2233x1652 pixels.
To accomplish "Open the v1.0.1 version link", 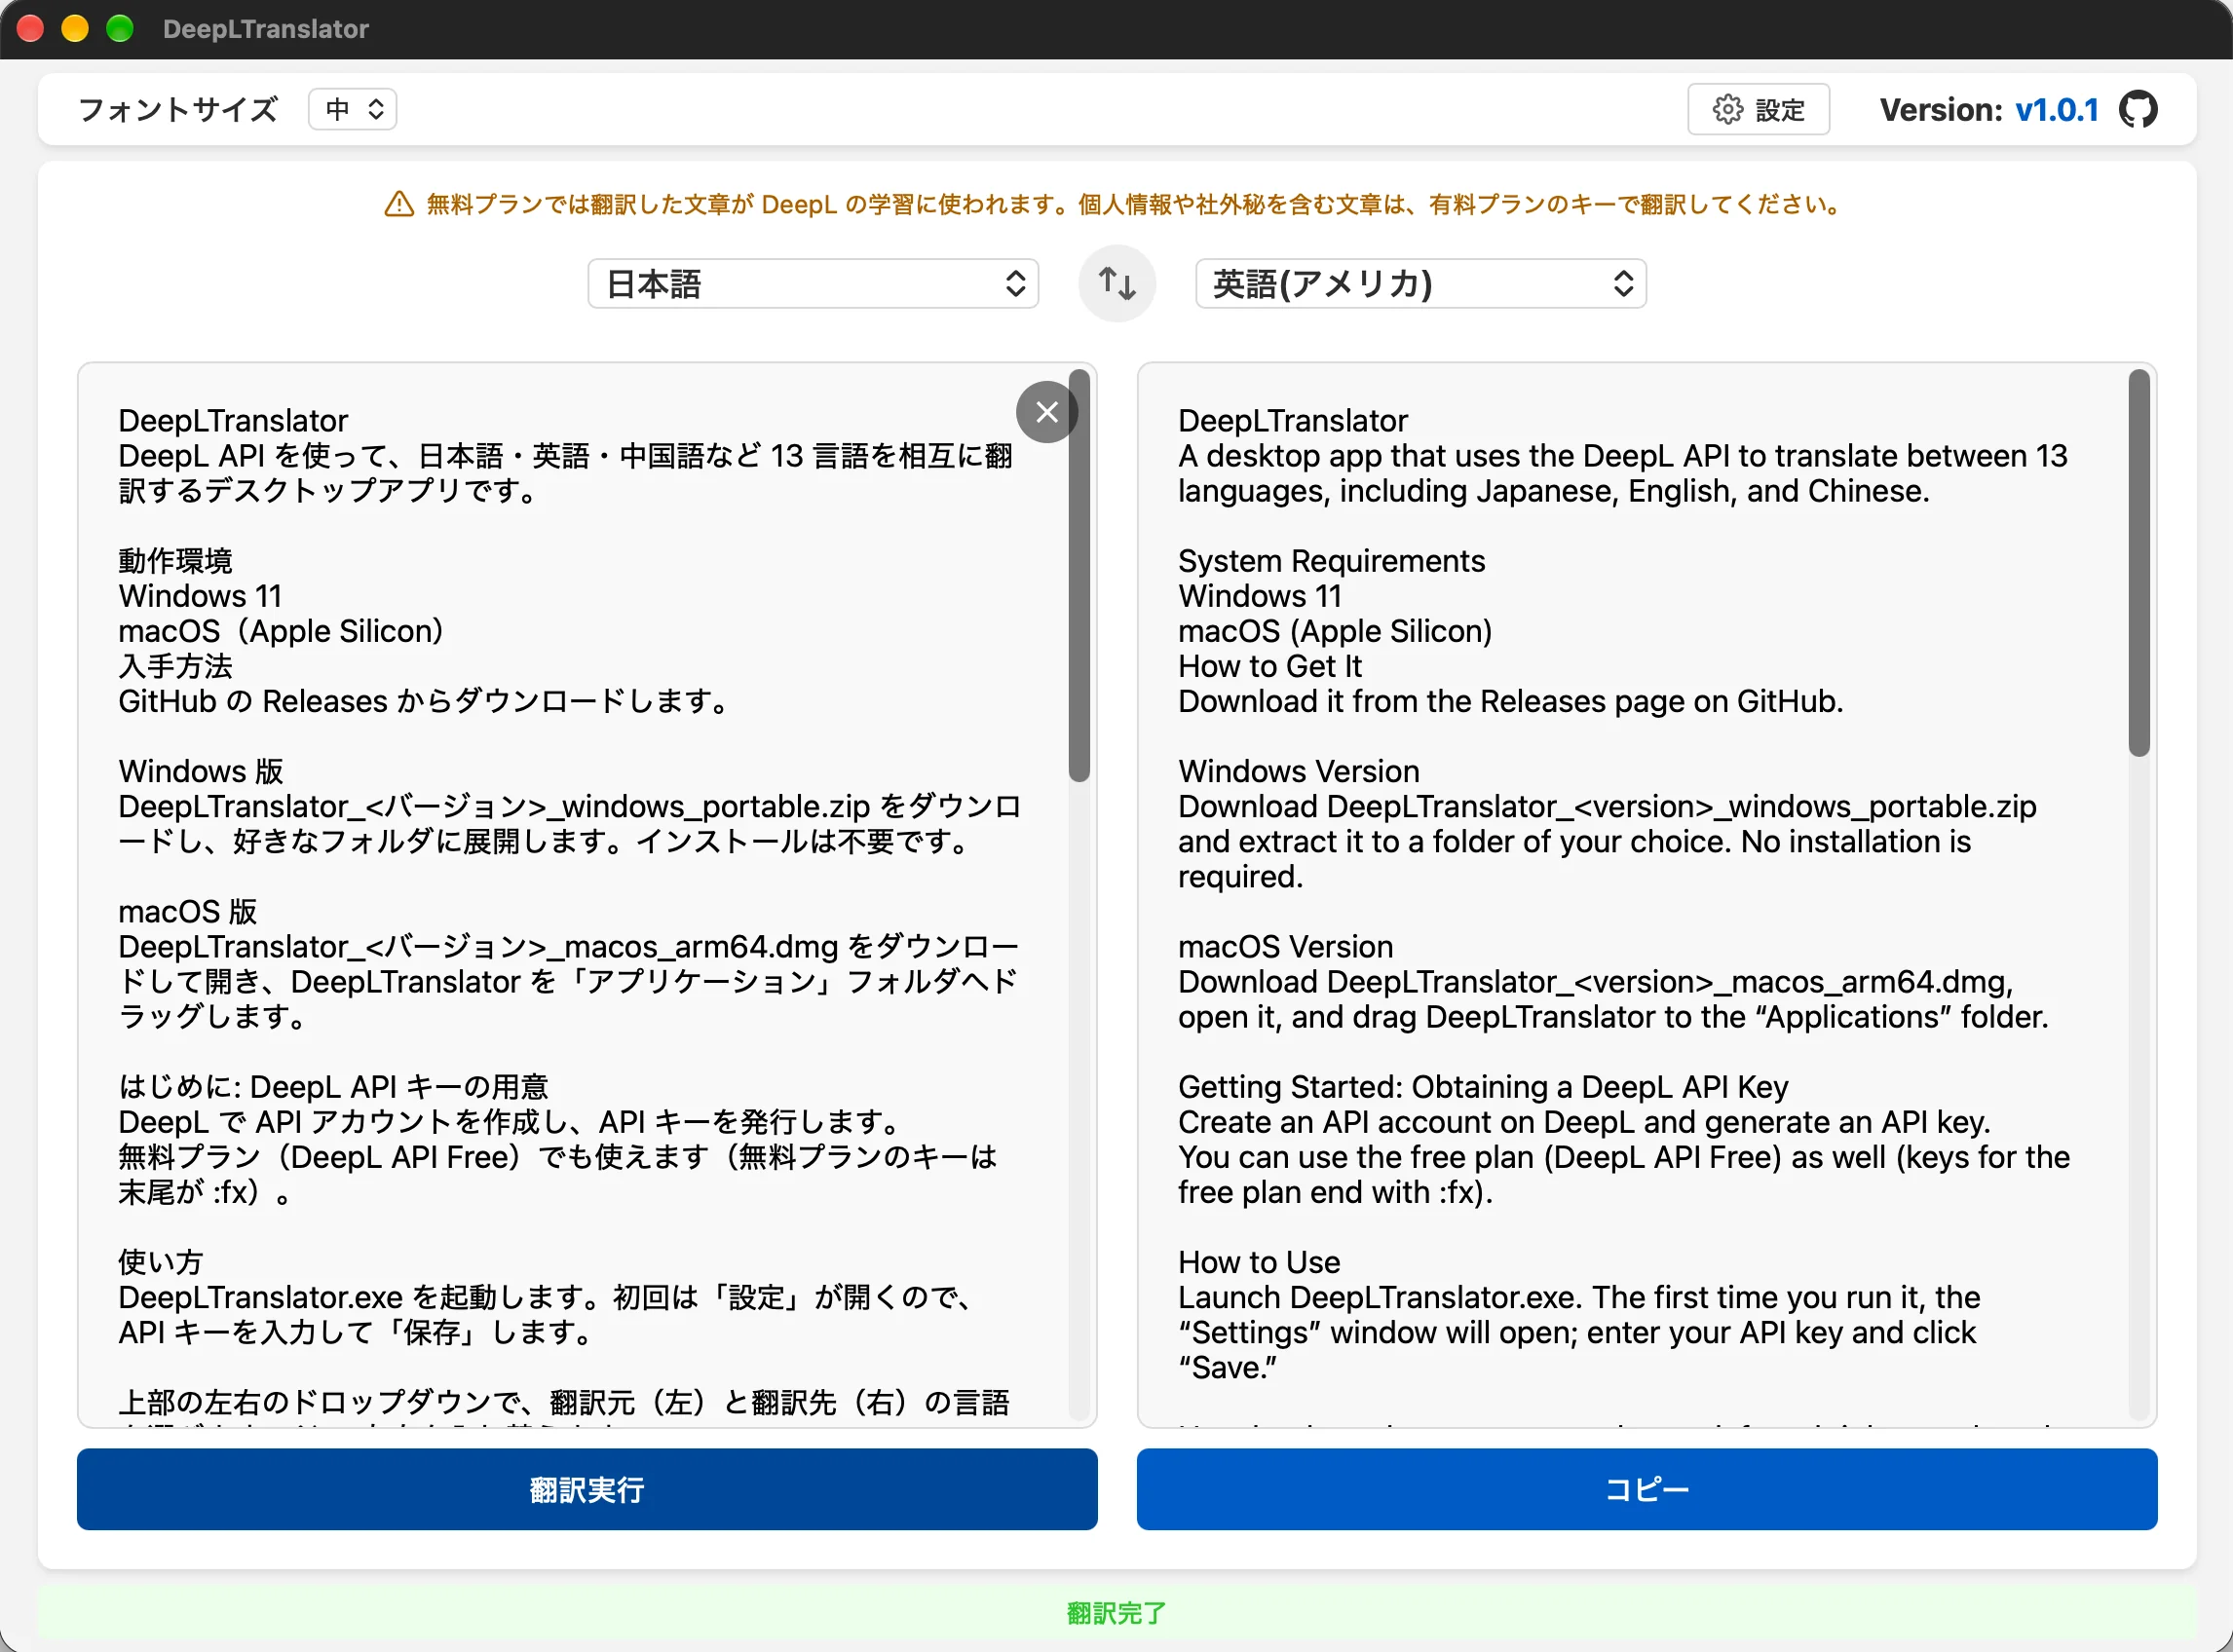I will tap(2056, 110).
